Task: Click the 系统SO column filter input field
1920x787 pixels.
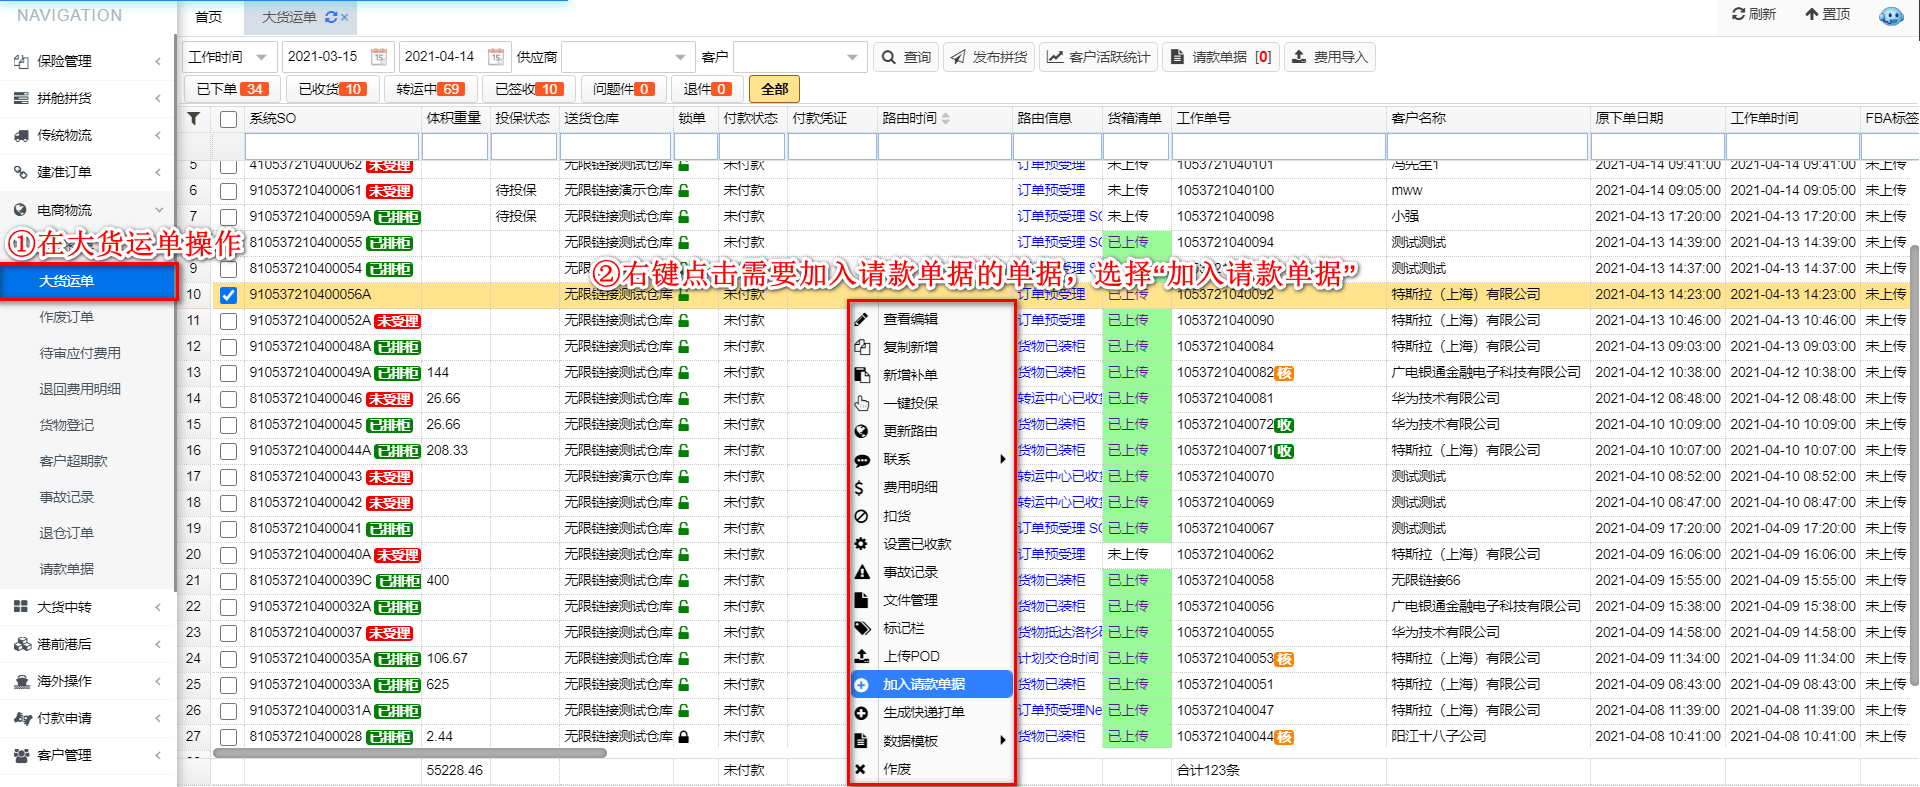Action: [x=331, y=146]
